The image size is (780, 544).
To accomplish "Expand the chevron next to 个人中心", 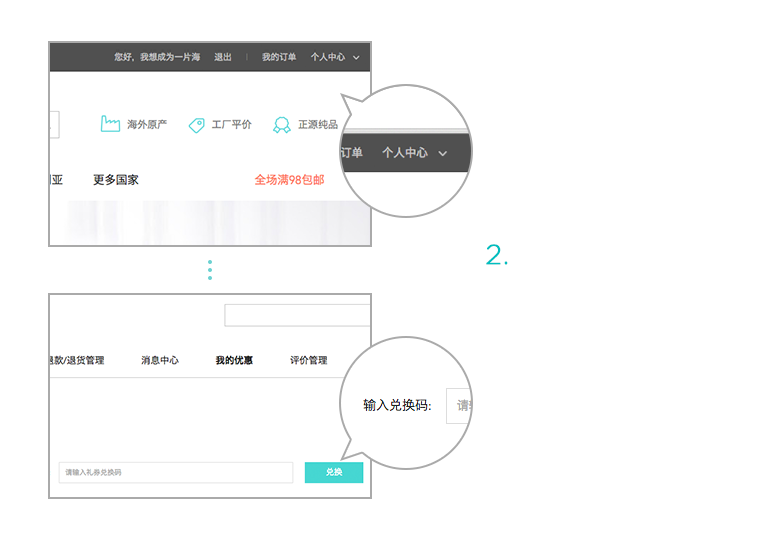I will pos(356,58).
